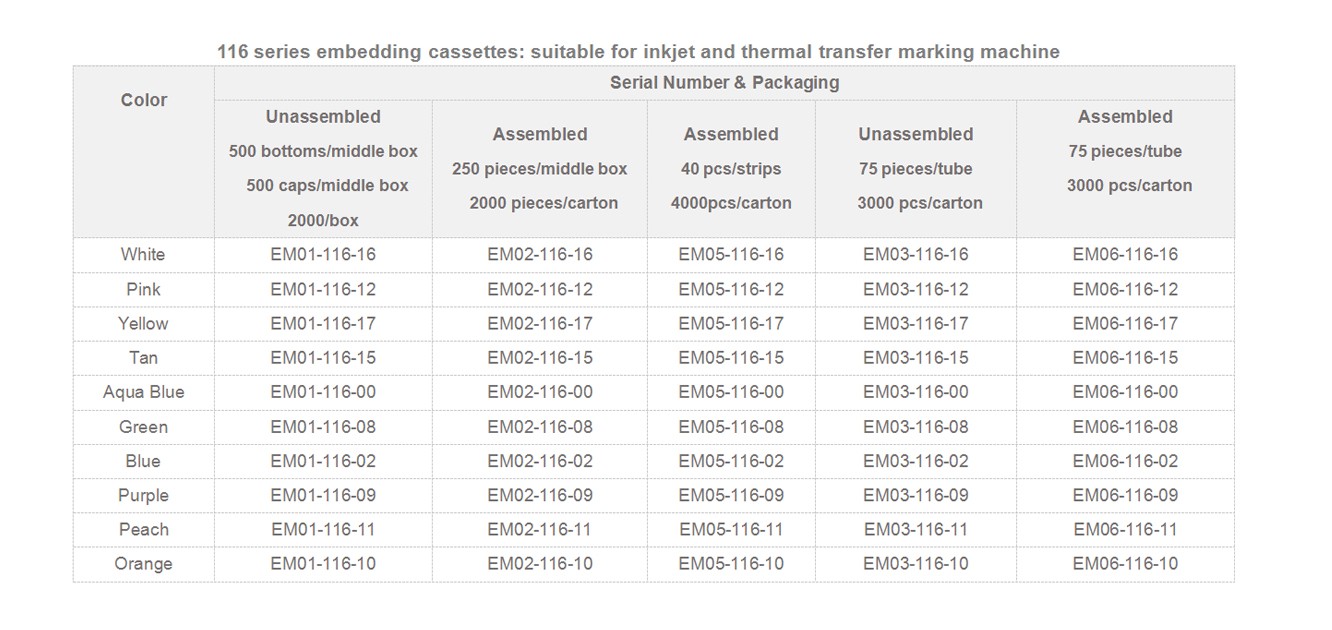This screenshot has height=630, width=1332.
Task: Select EM03-116-15 in the Tan row
Action: [916, 357]
